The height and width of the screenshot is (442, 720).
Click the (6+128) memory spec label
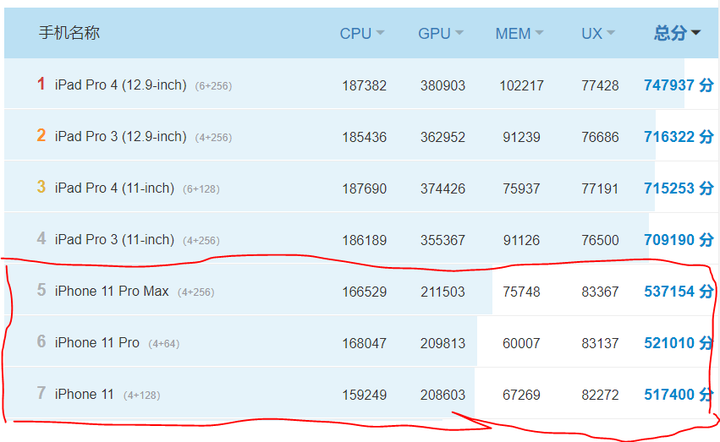pyautogui.click(x=201, y=189)
